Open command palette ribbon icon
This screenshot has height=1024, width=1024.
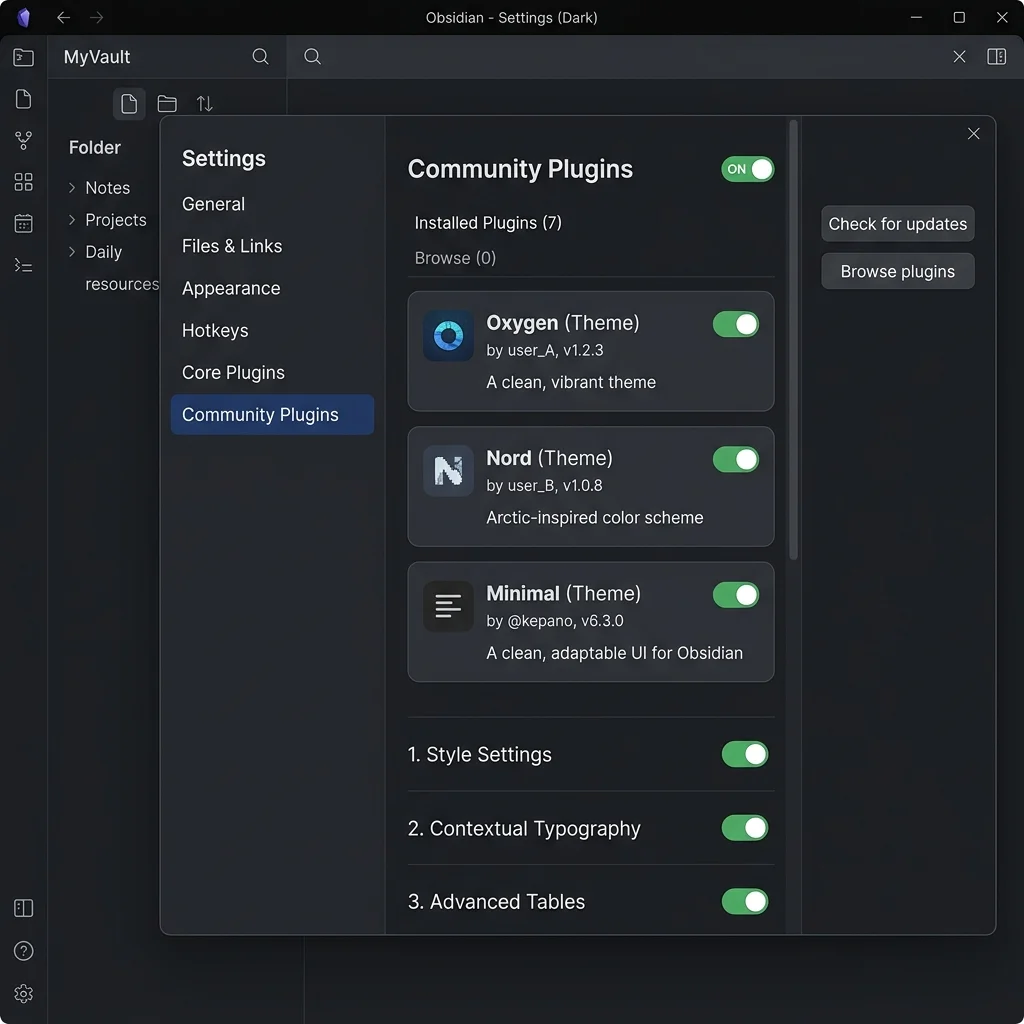24,265
